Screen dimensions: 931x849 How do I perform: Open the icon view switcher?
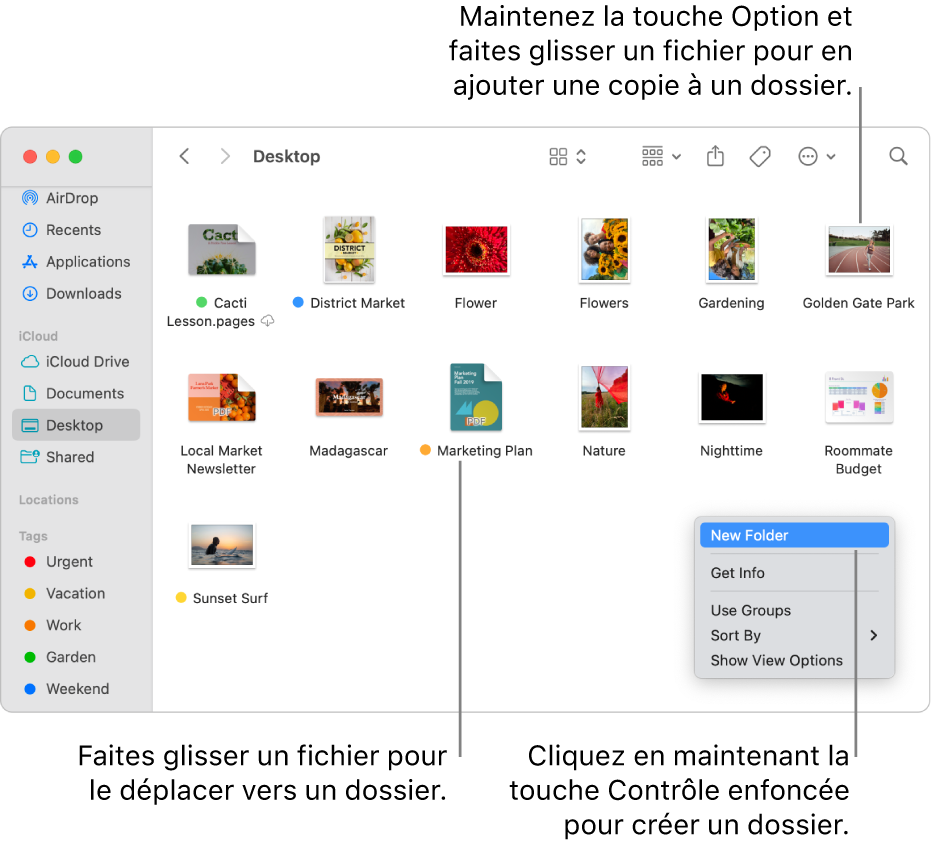(567, 157)
